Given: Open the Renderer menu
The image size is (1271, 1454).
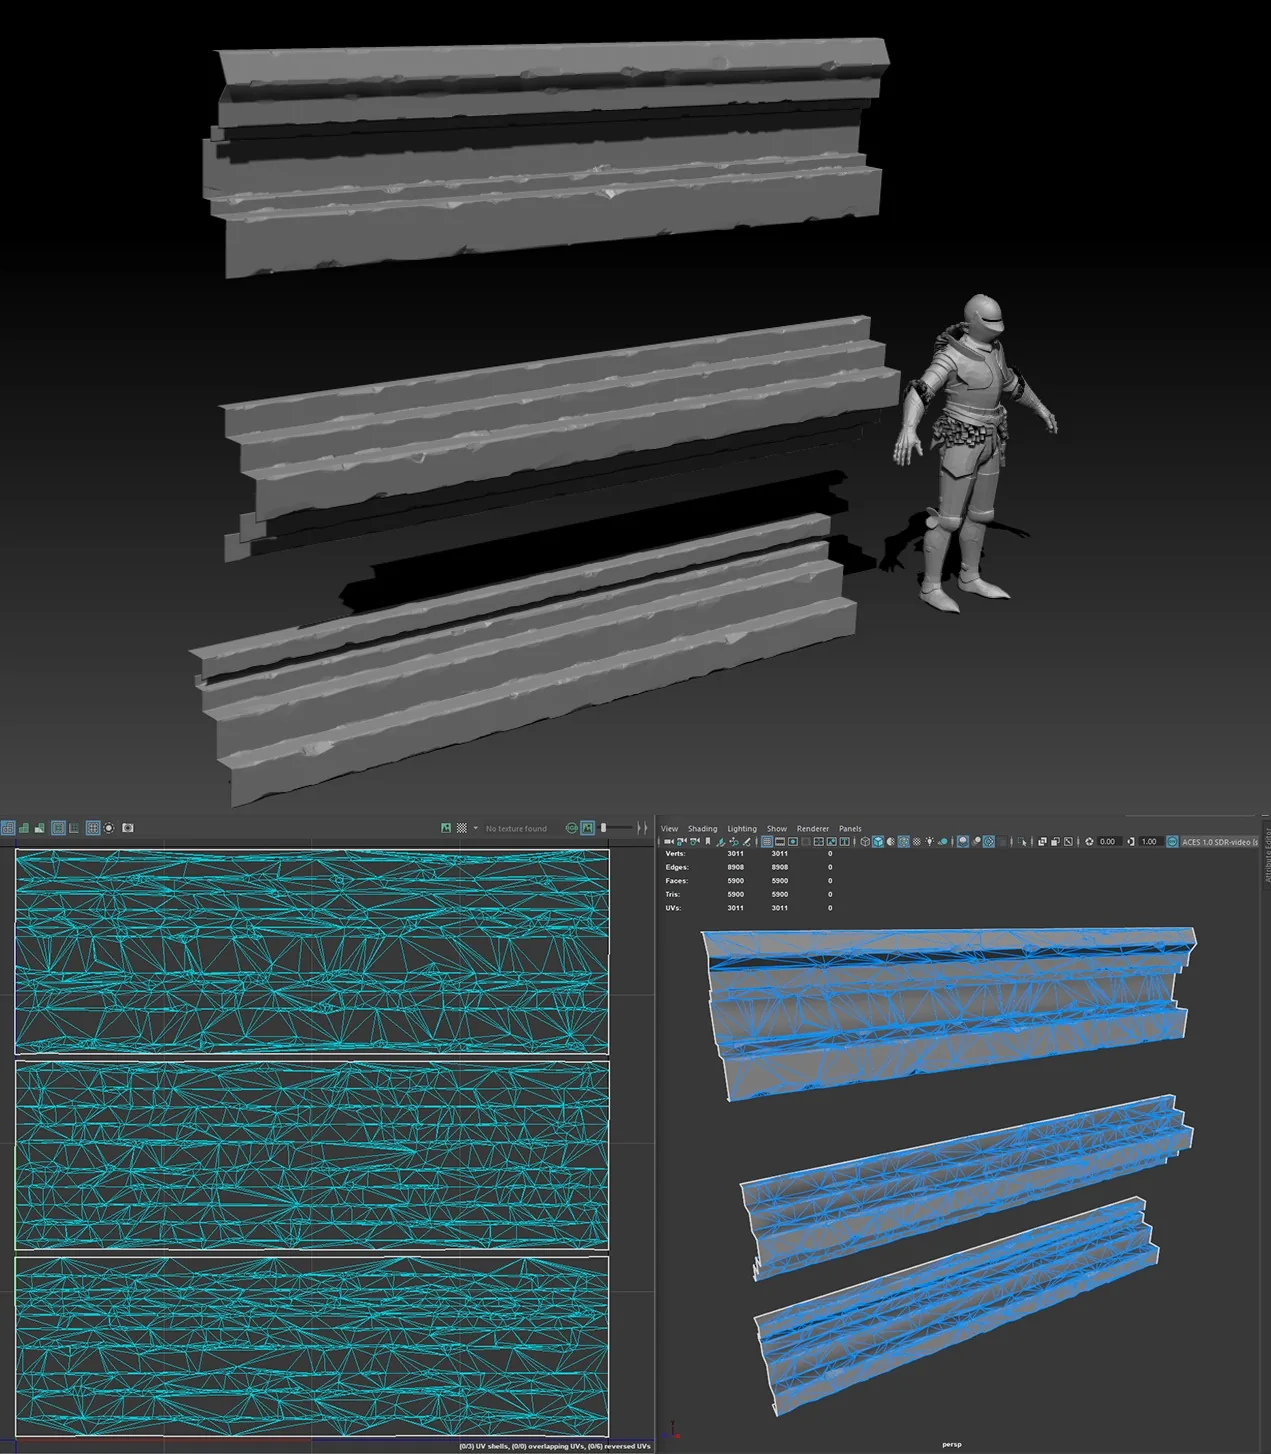Looking at the screenshot, I should click(x=813, y=828).
